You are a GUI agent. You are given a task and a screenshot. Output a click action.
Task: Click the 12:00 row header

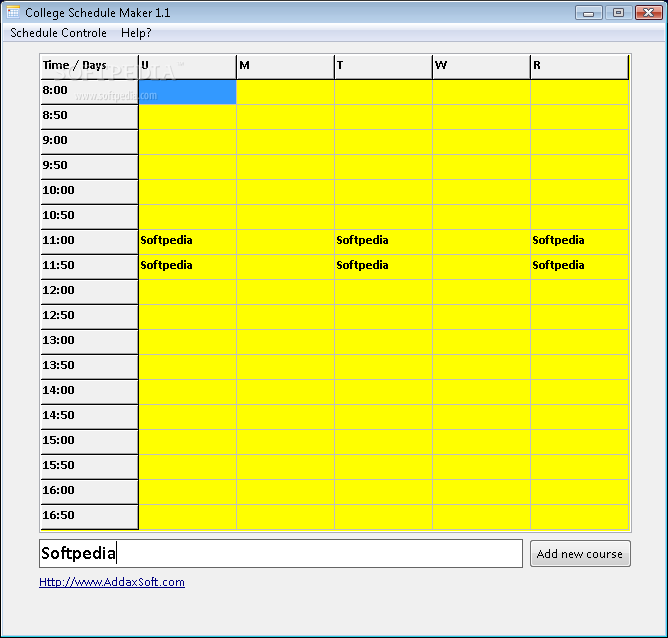[89, 292]
